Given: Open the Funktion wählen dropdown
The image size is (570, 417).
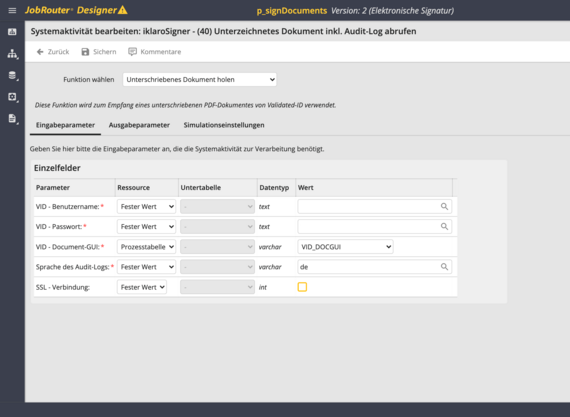Looking at the screenshot, I should coord(199,79).
